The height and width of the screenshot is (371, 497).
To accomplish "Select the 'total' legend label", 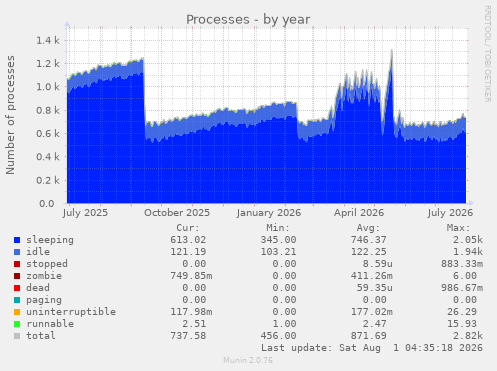I will 41,336.
